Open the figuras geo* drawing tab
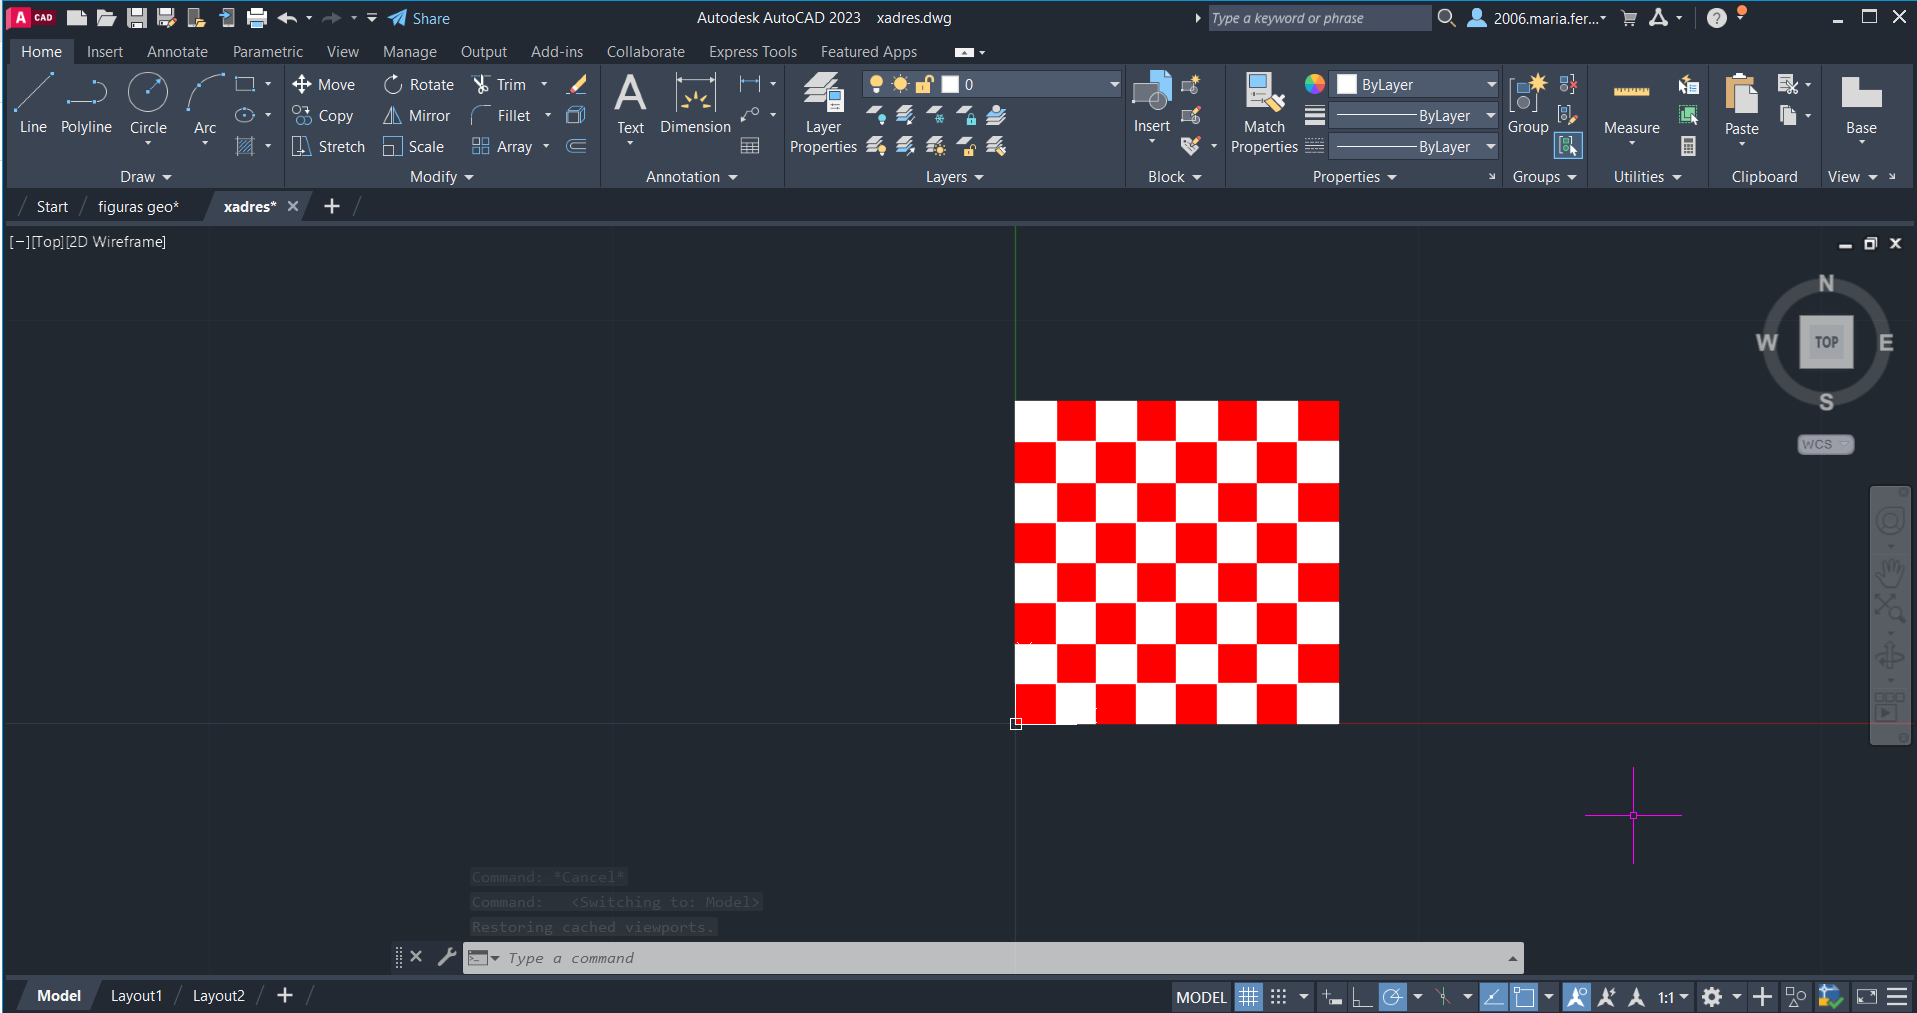The width and height of the screenshot is (1917, 1013). click(x=138, y=207)
